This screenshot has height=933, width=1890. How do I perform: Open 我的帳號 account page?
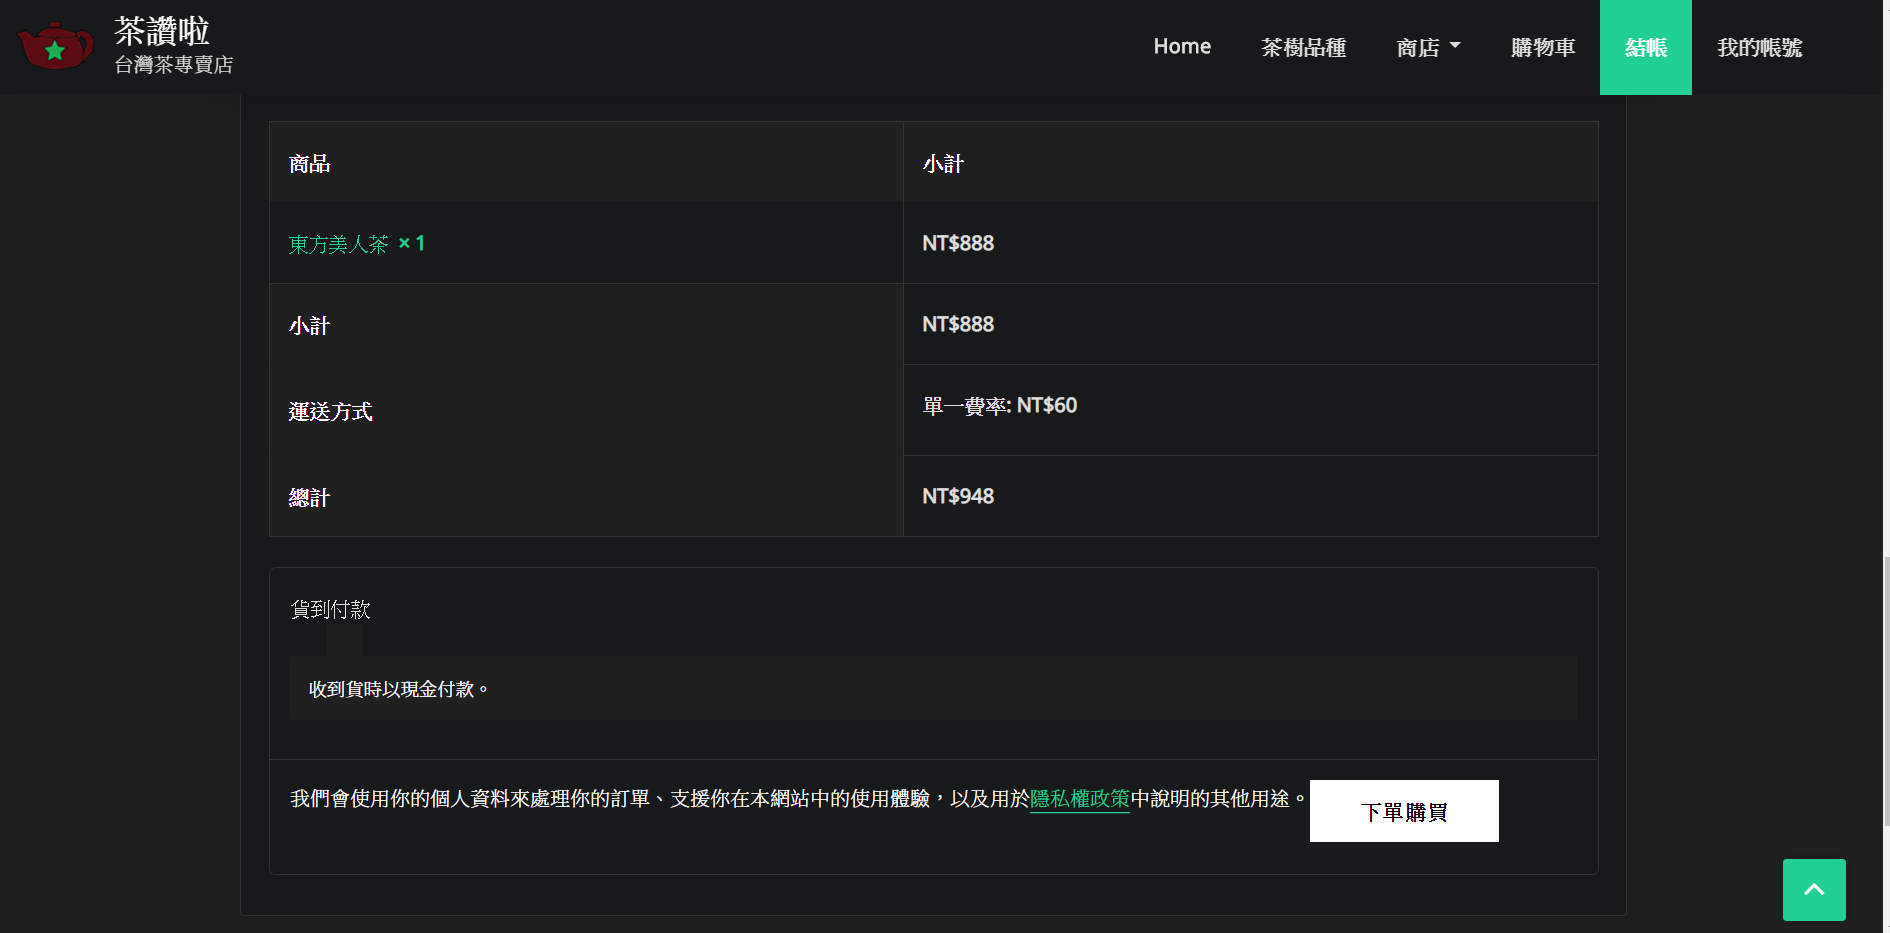tap(1759, 47)
